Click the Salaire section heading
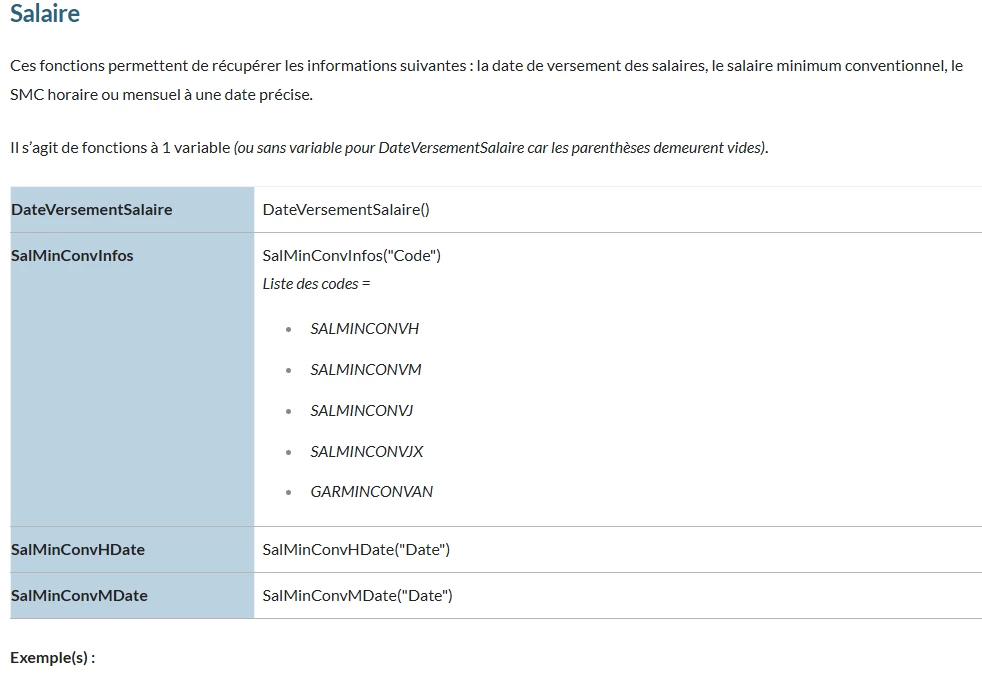982x694 pixels. 45,13
